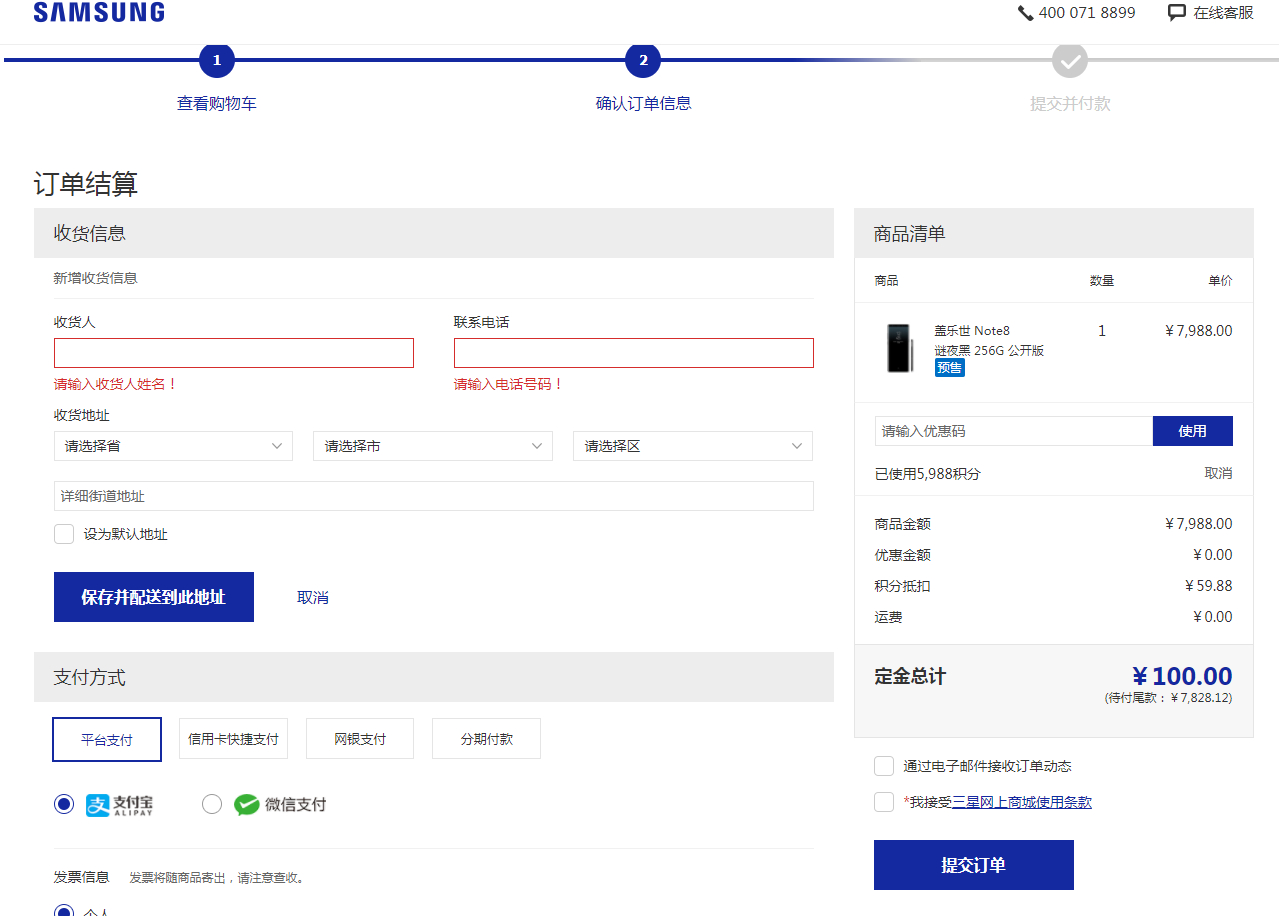Click step 1 circle 查看购物车
Screen dimensions: 1279x916
(x=217, y=60)
